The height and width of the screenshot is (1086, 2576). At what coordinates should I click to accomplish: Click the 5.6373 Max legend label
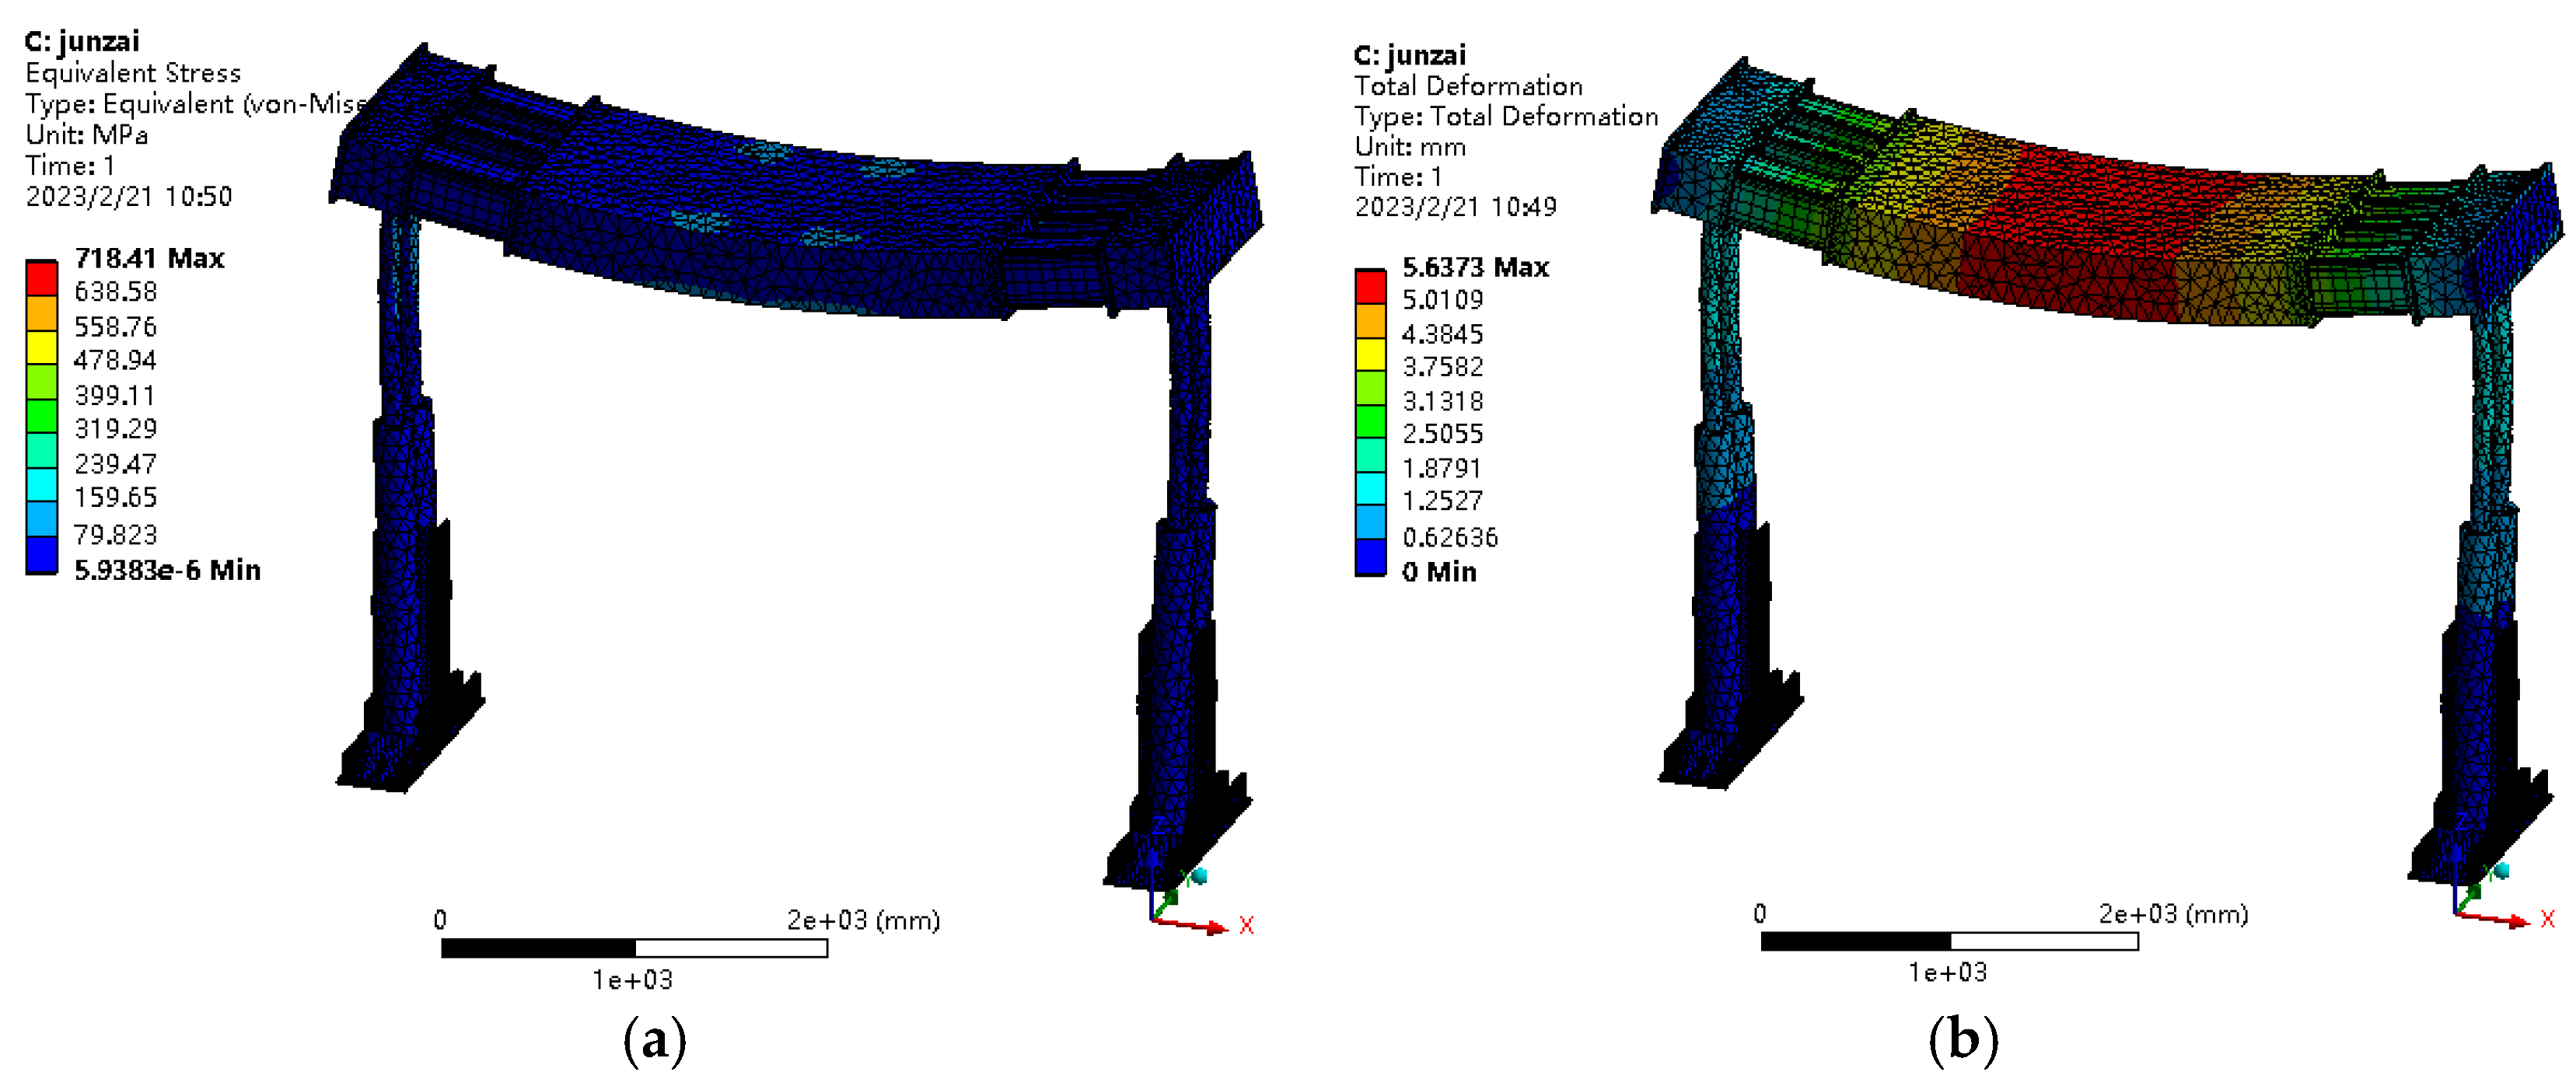1475,267
